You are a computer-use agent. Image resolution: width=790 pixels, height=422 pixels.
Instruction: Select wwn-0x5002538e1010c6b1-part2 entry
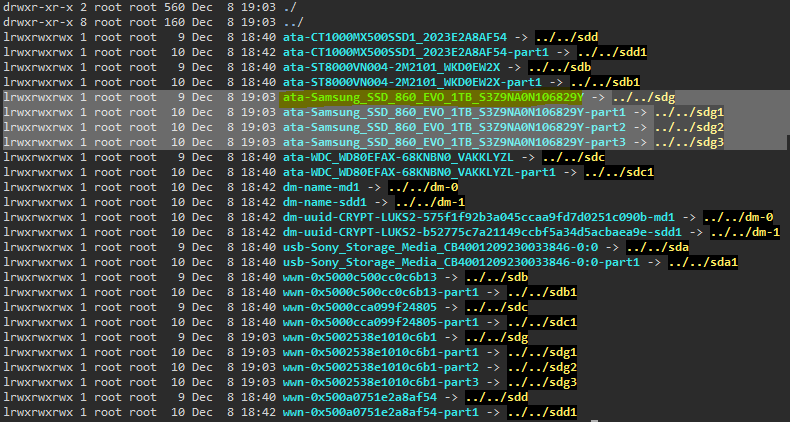[381, 367]
